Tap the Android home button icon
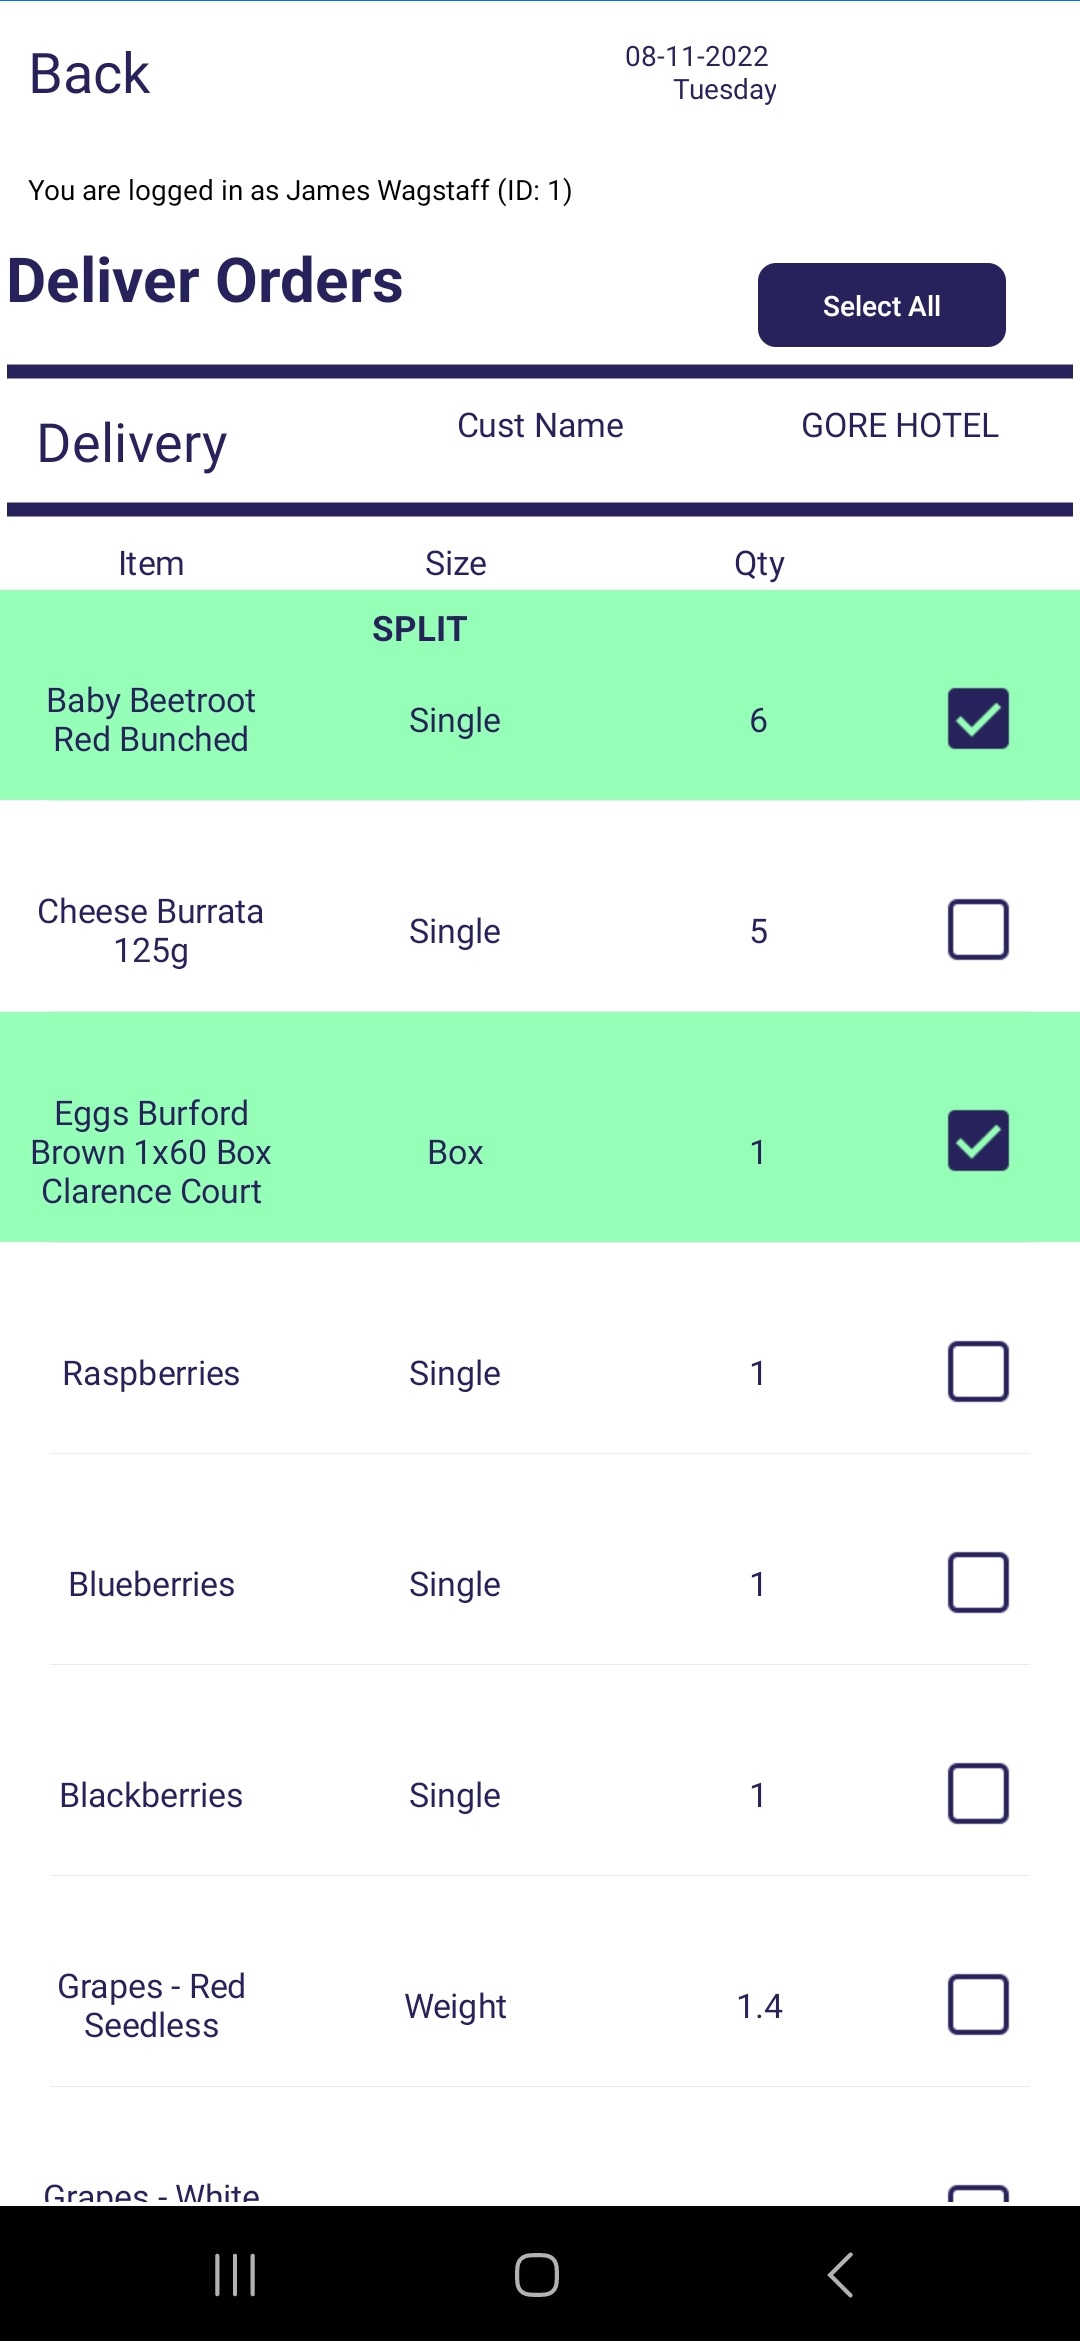The width and height of the screenshot is (1080, 2343). pos(537,2275)
